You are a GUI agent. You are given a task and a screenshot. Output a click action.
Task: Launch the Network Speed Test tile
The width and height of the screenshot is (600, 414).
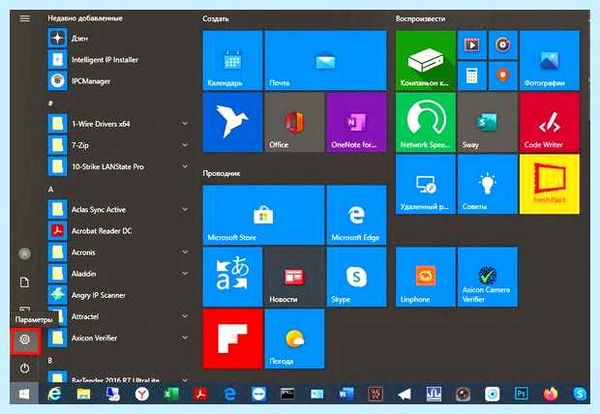point(426,122)
